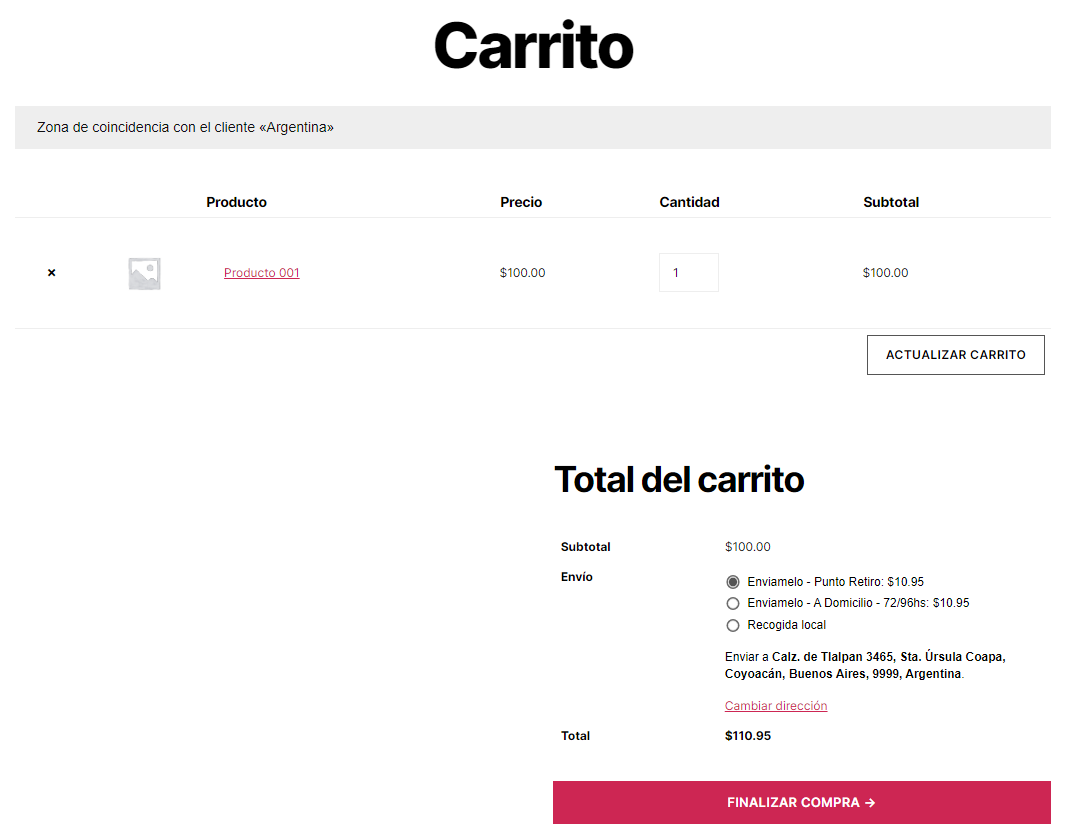Open the Producto 001 placeholder thumbnail

(145, 273)
